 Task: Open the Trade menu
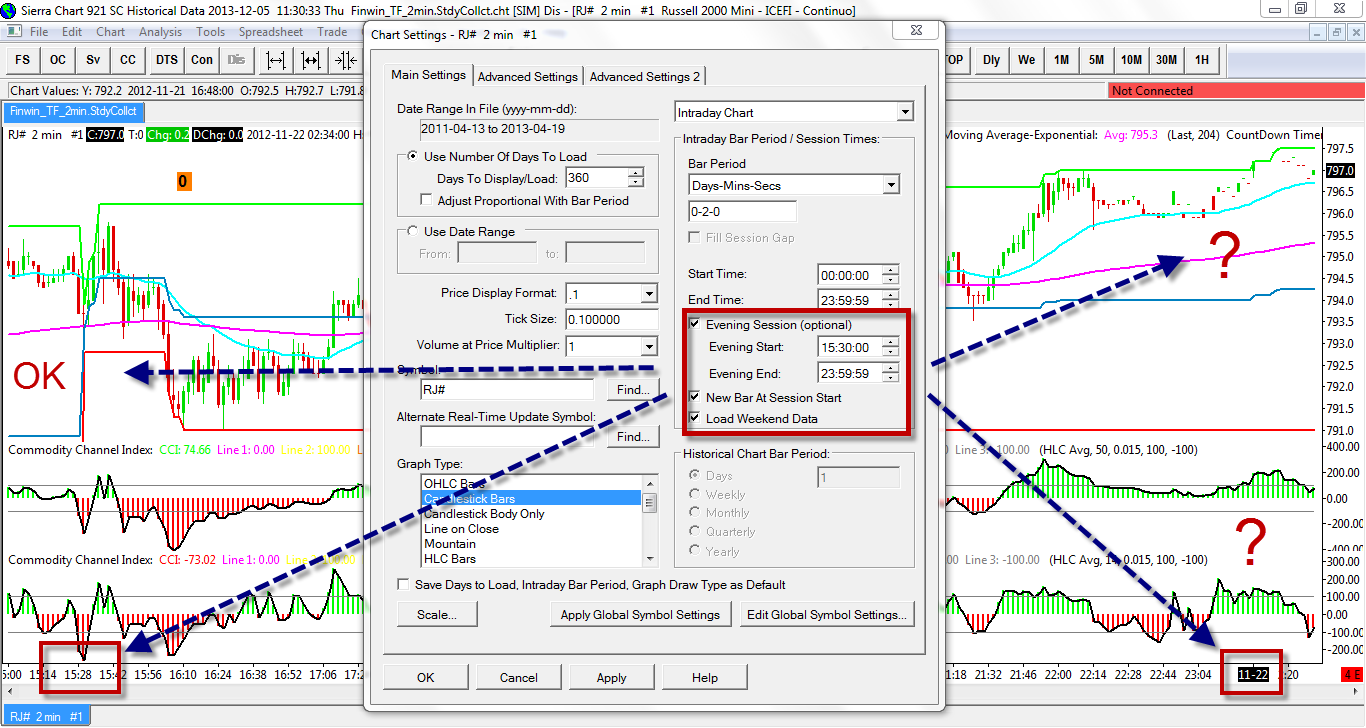[332, 32]
